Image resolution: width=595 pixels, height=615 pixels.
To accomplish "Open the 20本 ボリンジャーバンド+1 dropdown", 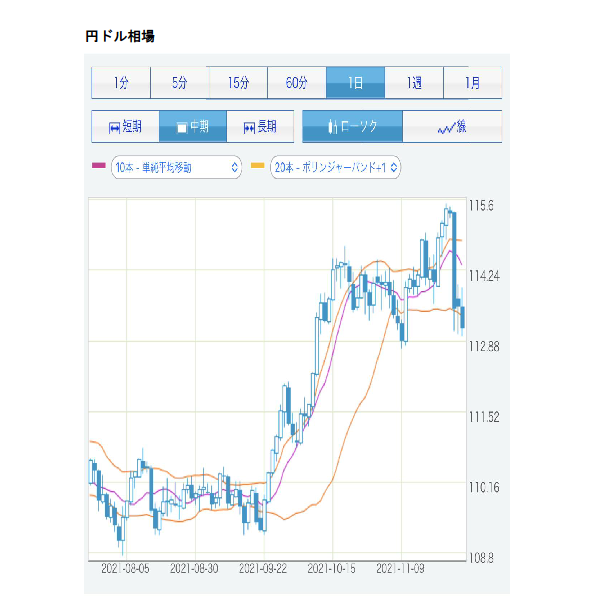I will (x=335, y=167).
